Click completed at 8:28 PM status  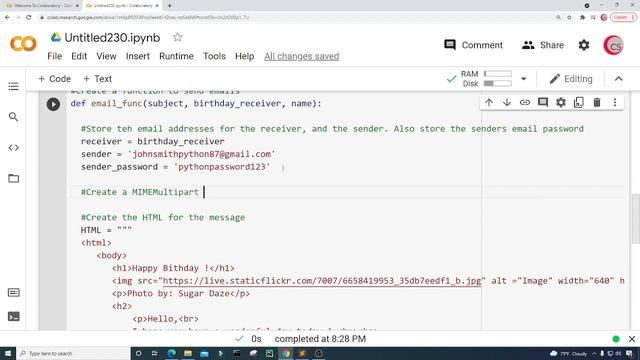pyautogui.click(x=320, y=339)
